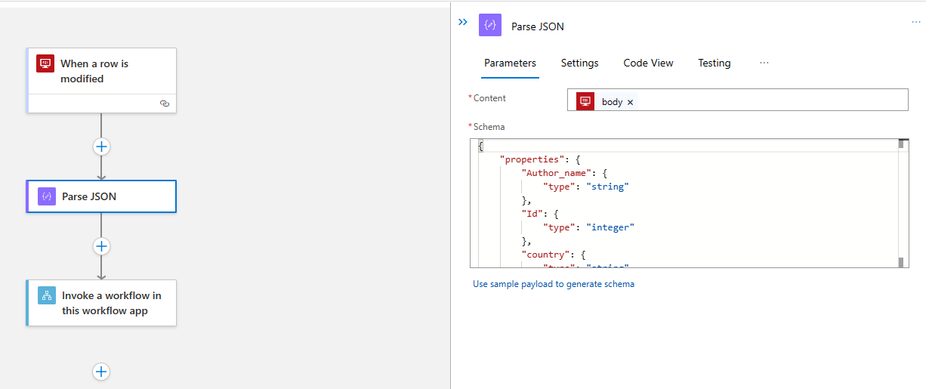Click Use sample payload to generate schema
The image size is (929, 389).
pos(553,284)
